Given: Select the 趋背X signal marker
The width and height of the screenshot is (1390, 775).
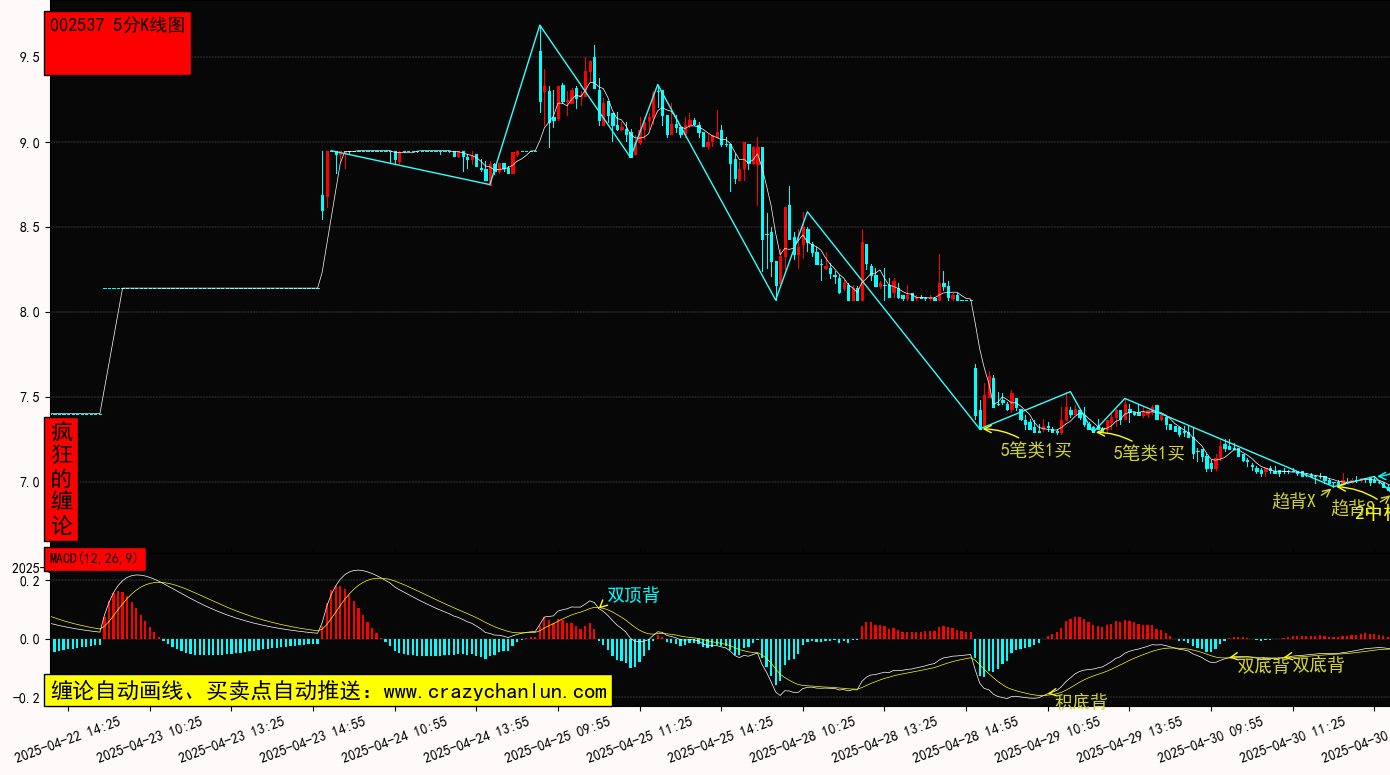Looking at the screenshot, I should [1293, 501].
